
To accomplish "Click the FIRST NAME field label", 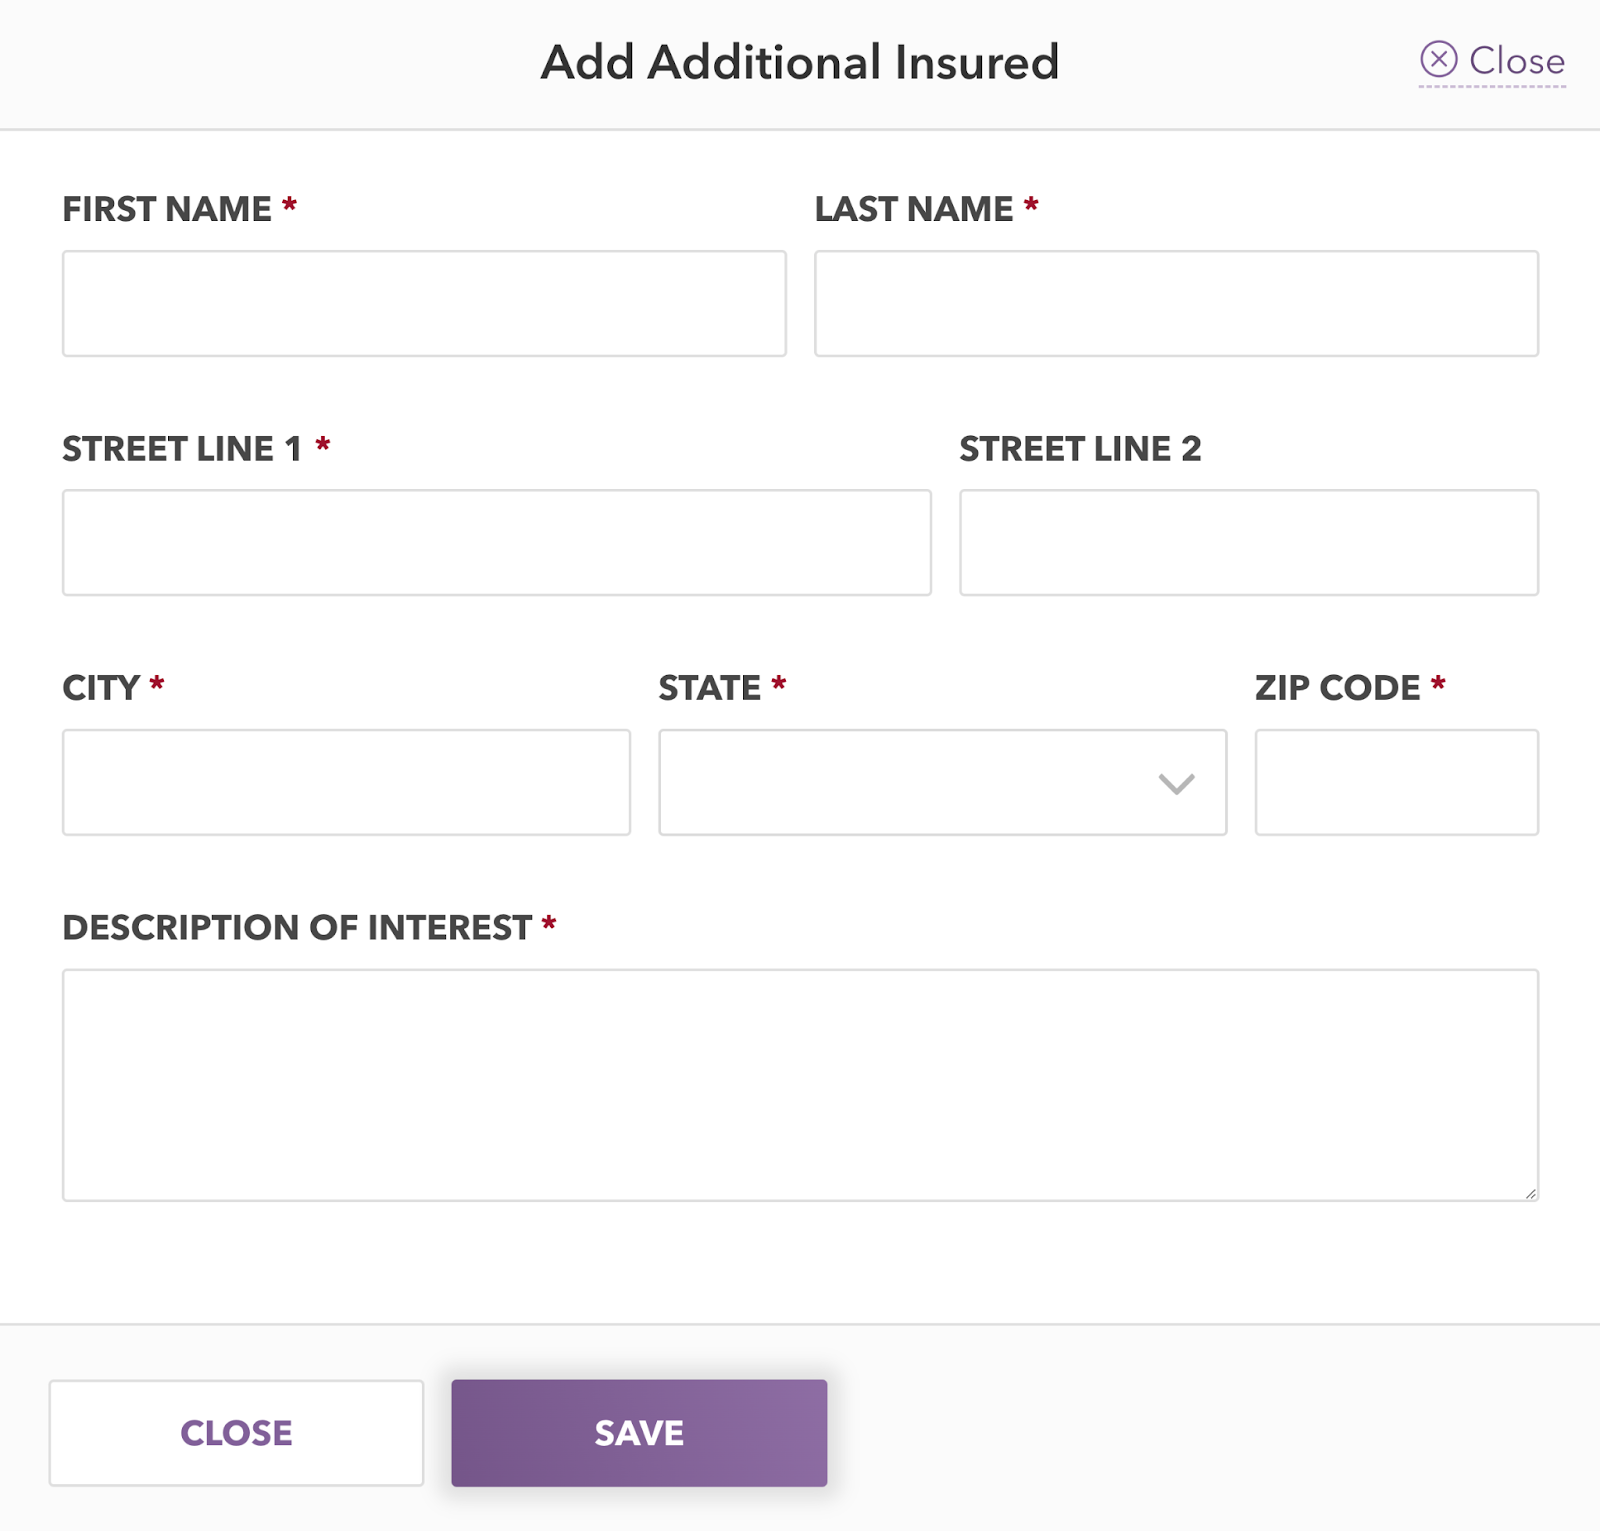I will tap(167, 209).
